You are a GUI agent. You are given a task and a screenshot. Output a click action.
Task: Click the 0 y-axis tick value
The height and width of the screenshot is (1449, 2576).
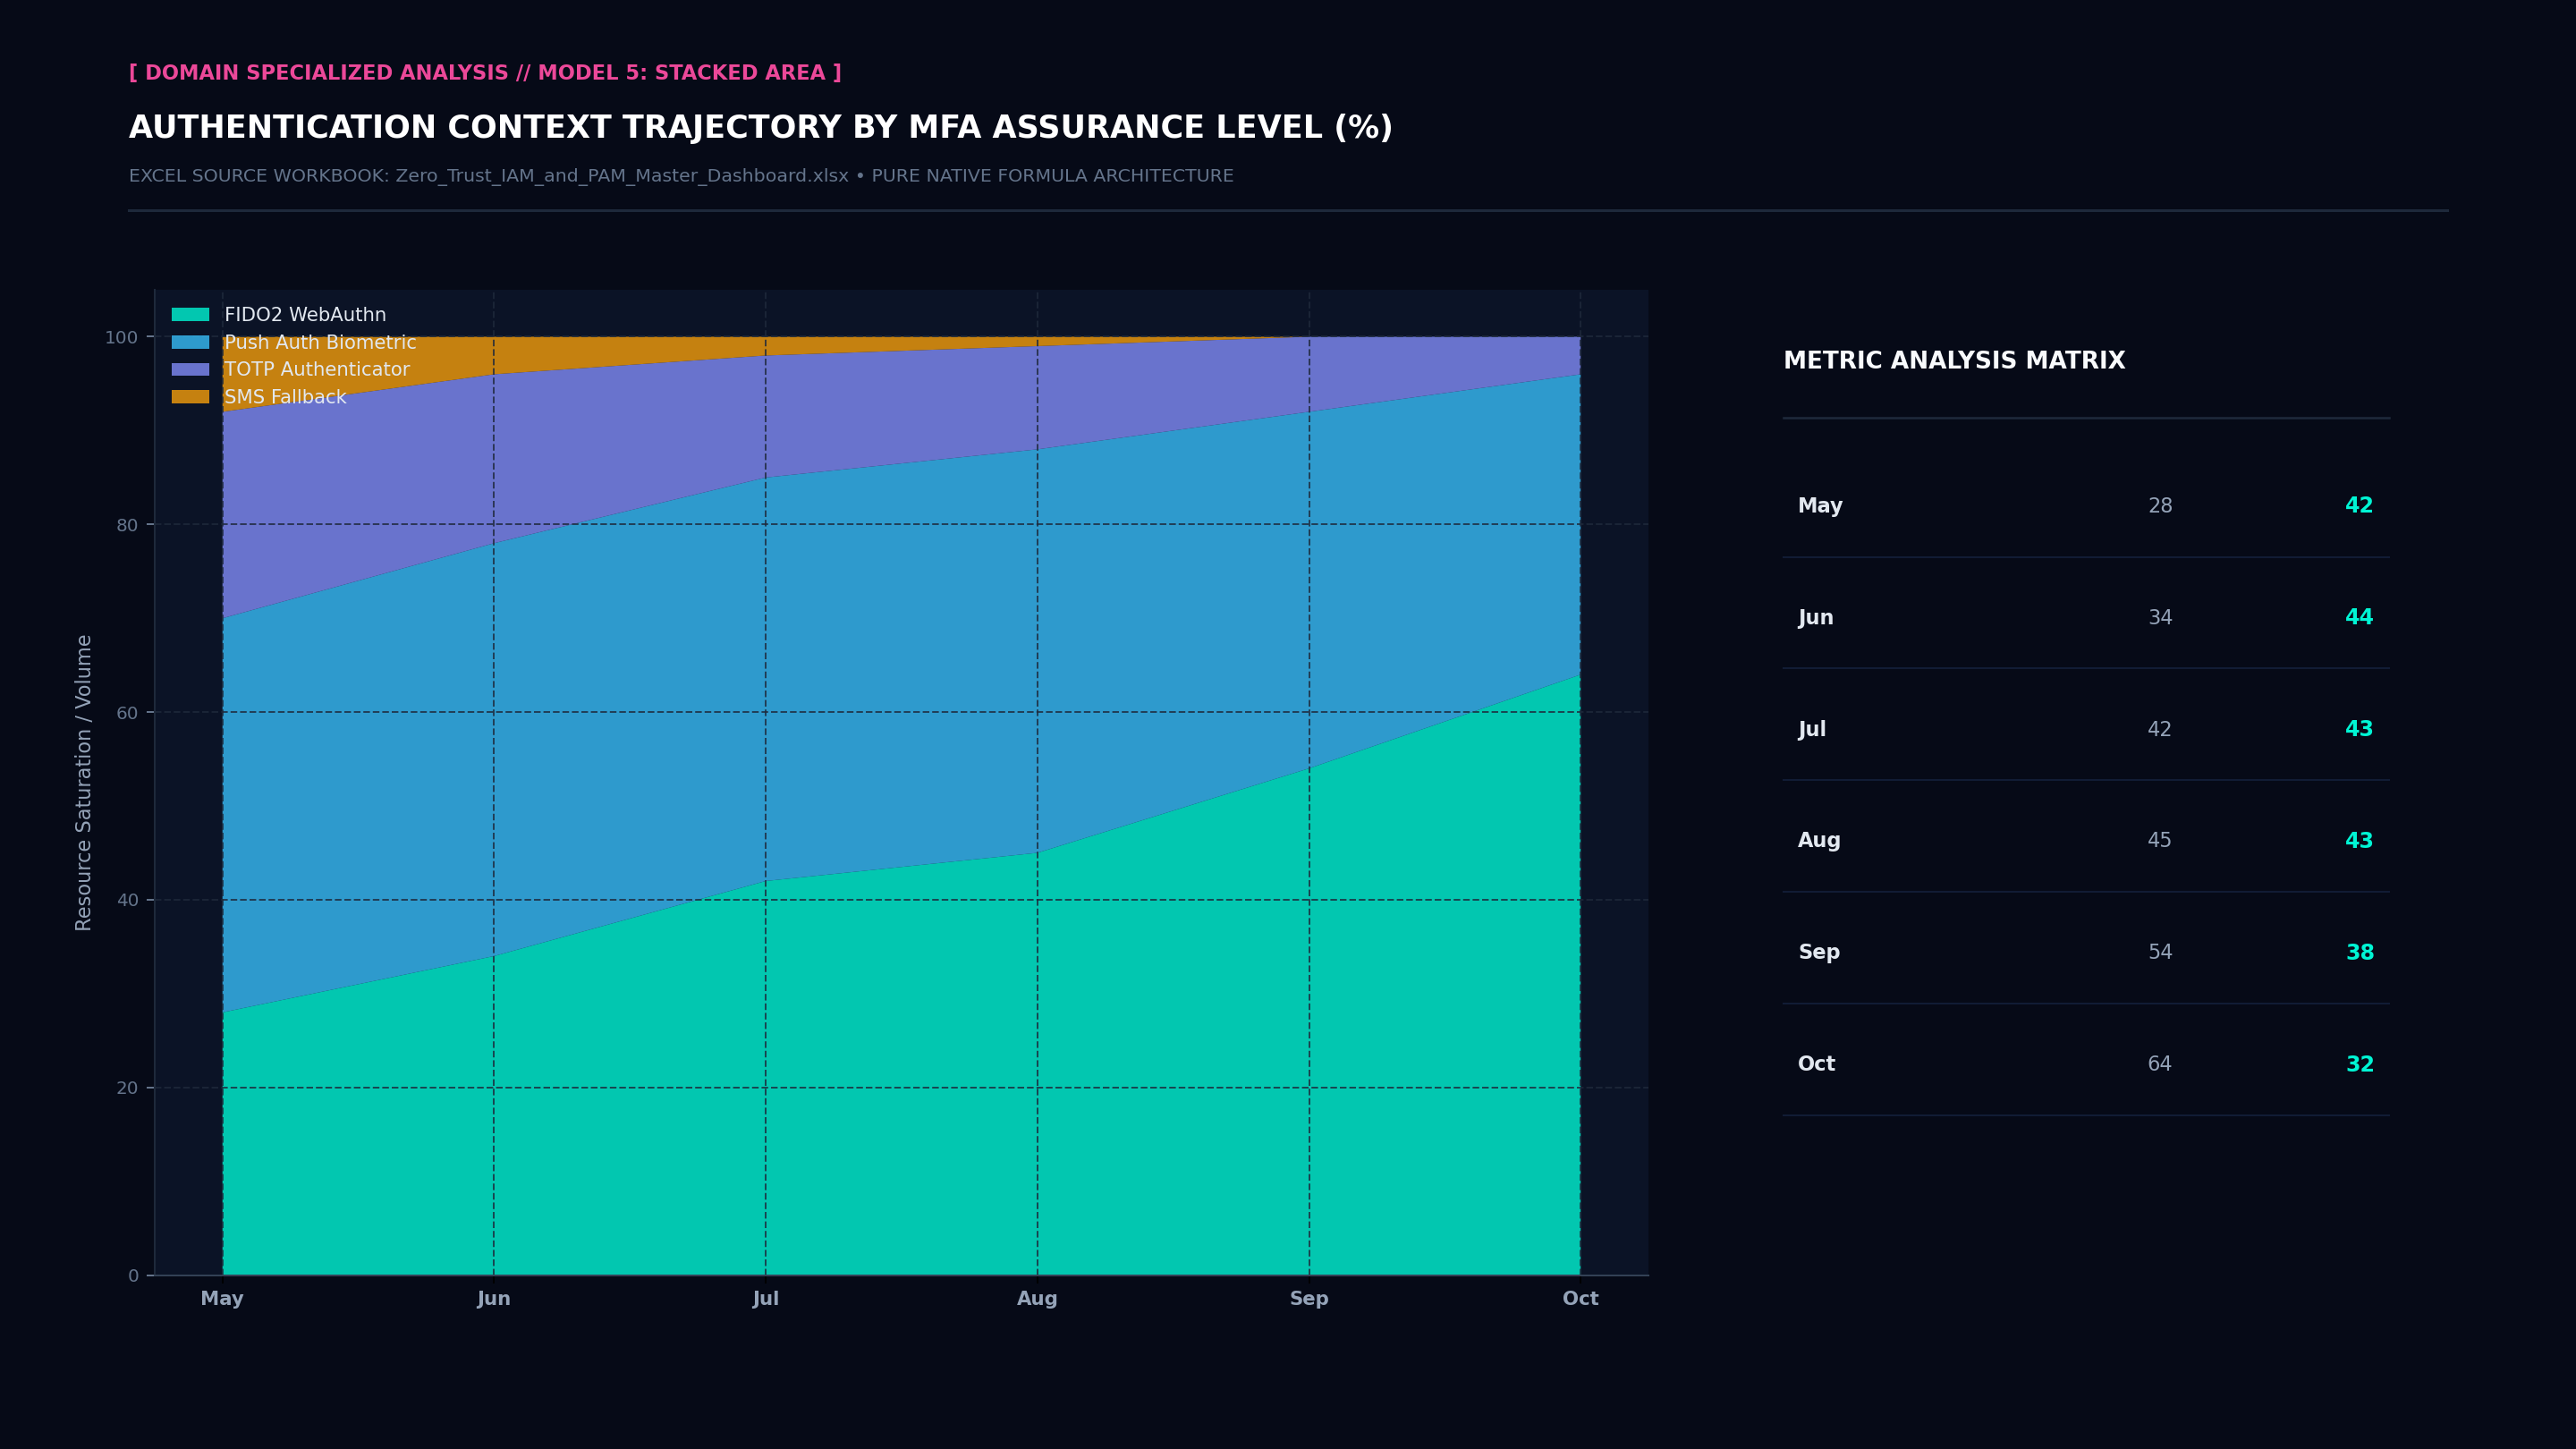[133, 1276]
